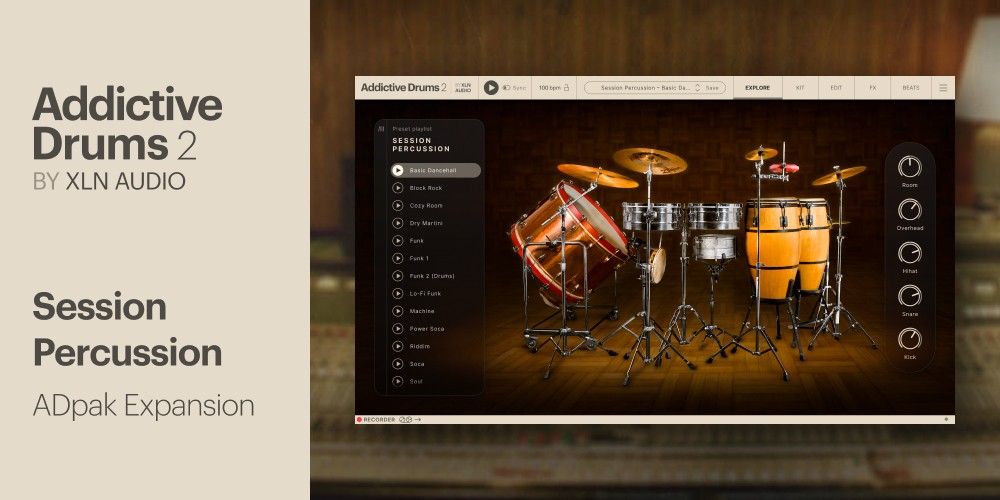Screen dimensions: 1000x500
Task: Preview Basic Dancehall with its play icon
Action: coord(397,170)
